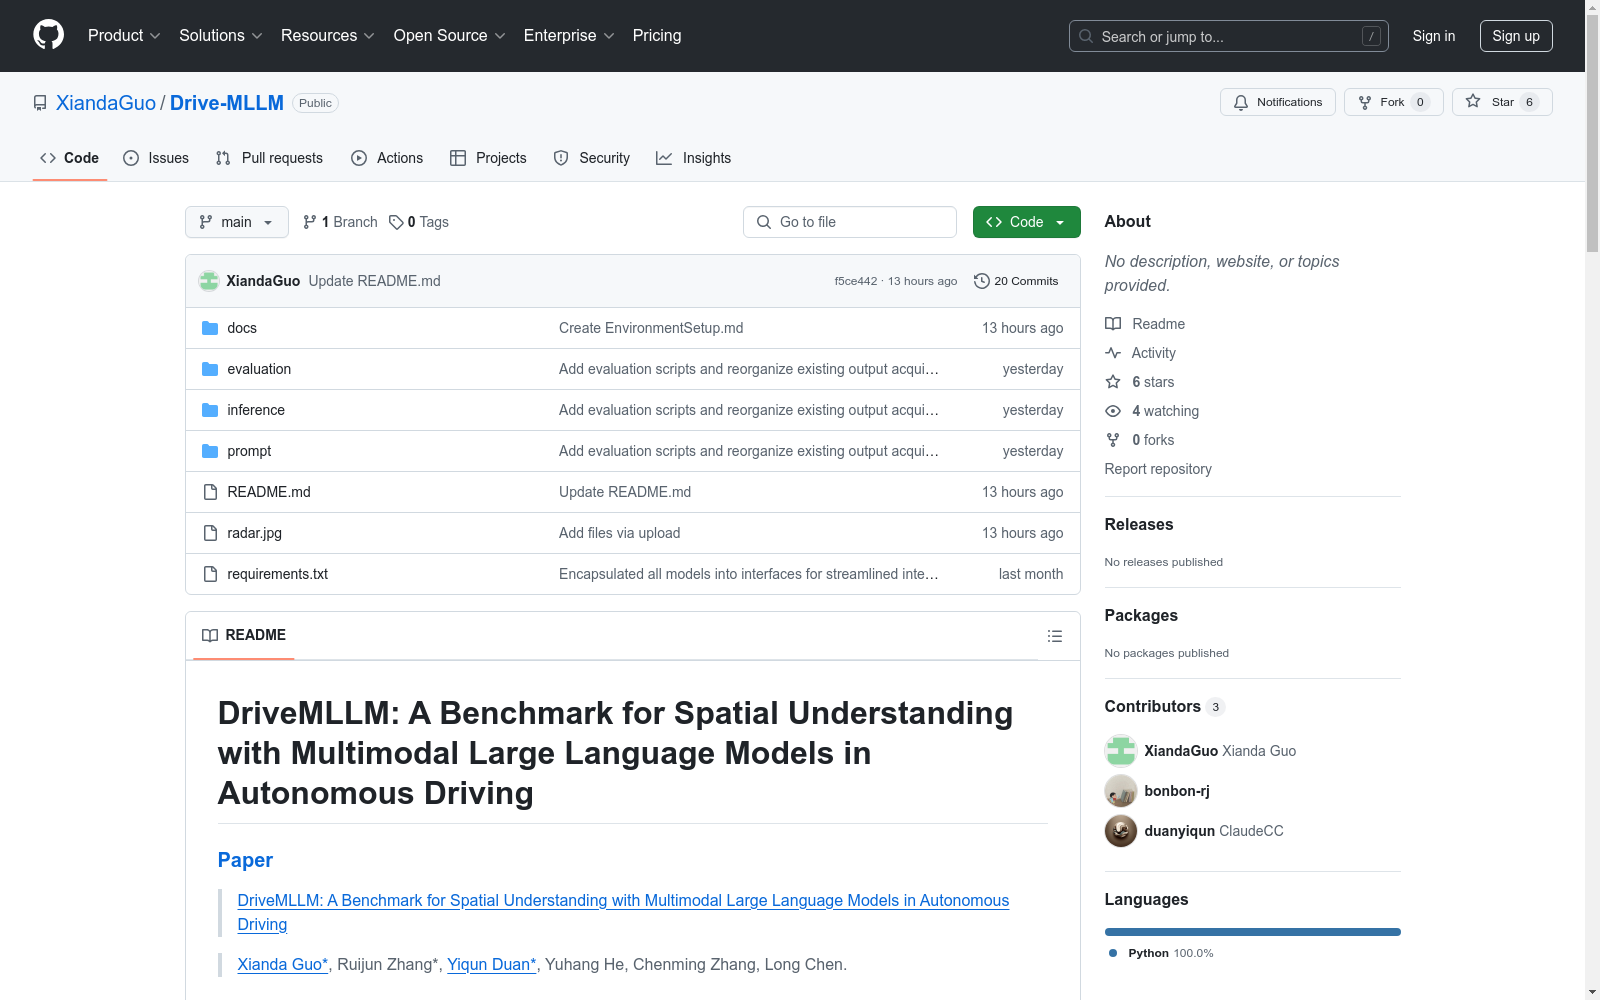1600x1000 pixels.
Task: Open the green Code dropdown button
Action: click(x=1026, y=222)
